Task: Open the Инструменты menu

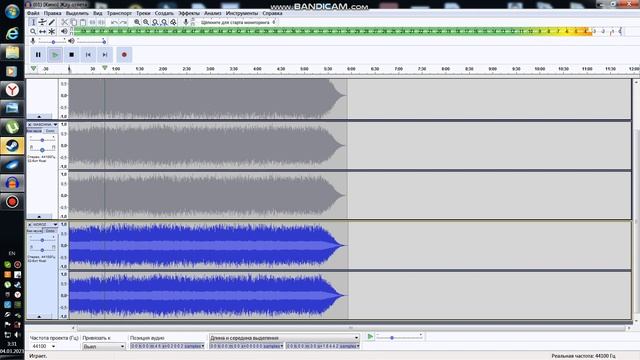Action: (242, 13)
